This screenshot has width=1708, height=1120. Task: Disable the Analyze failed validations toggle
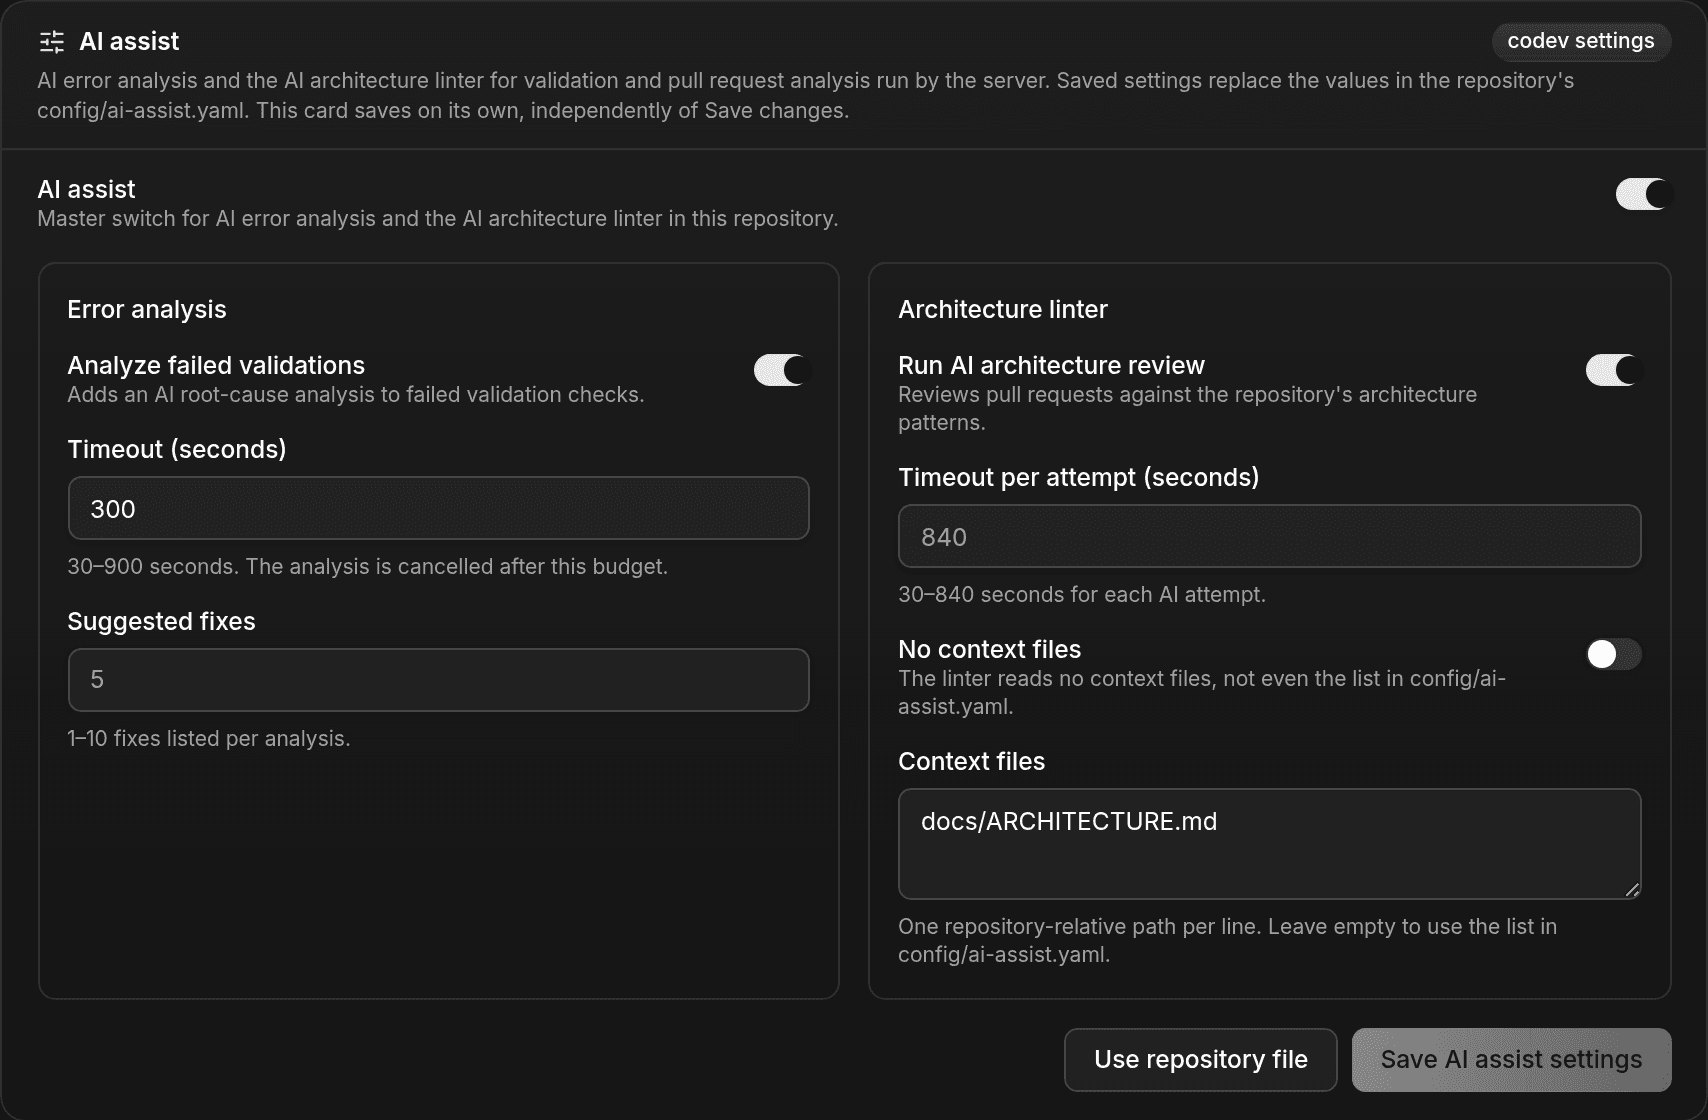781,370
